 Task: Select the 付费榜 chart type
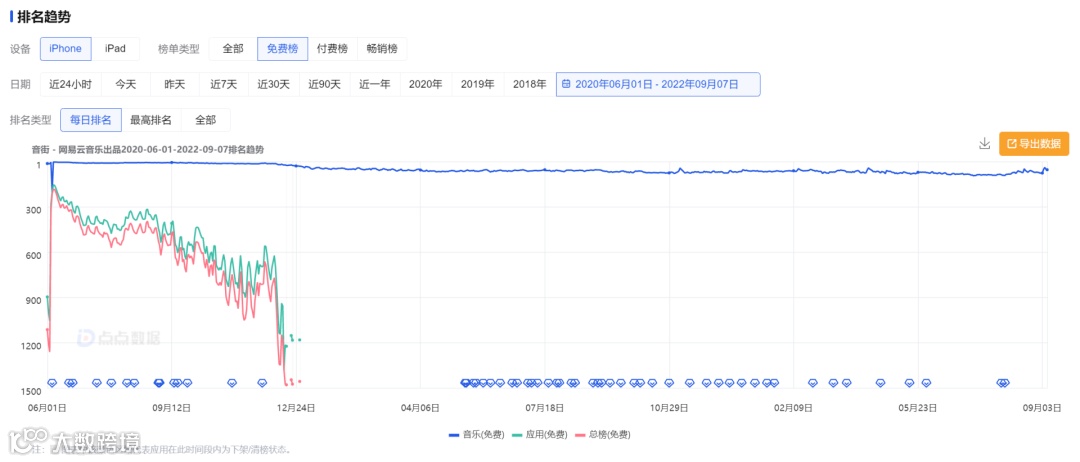(x=332, y=49)
